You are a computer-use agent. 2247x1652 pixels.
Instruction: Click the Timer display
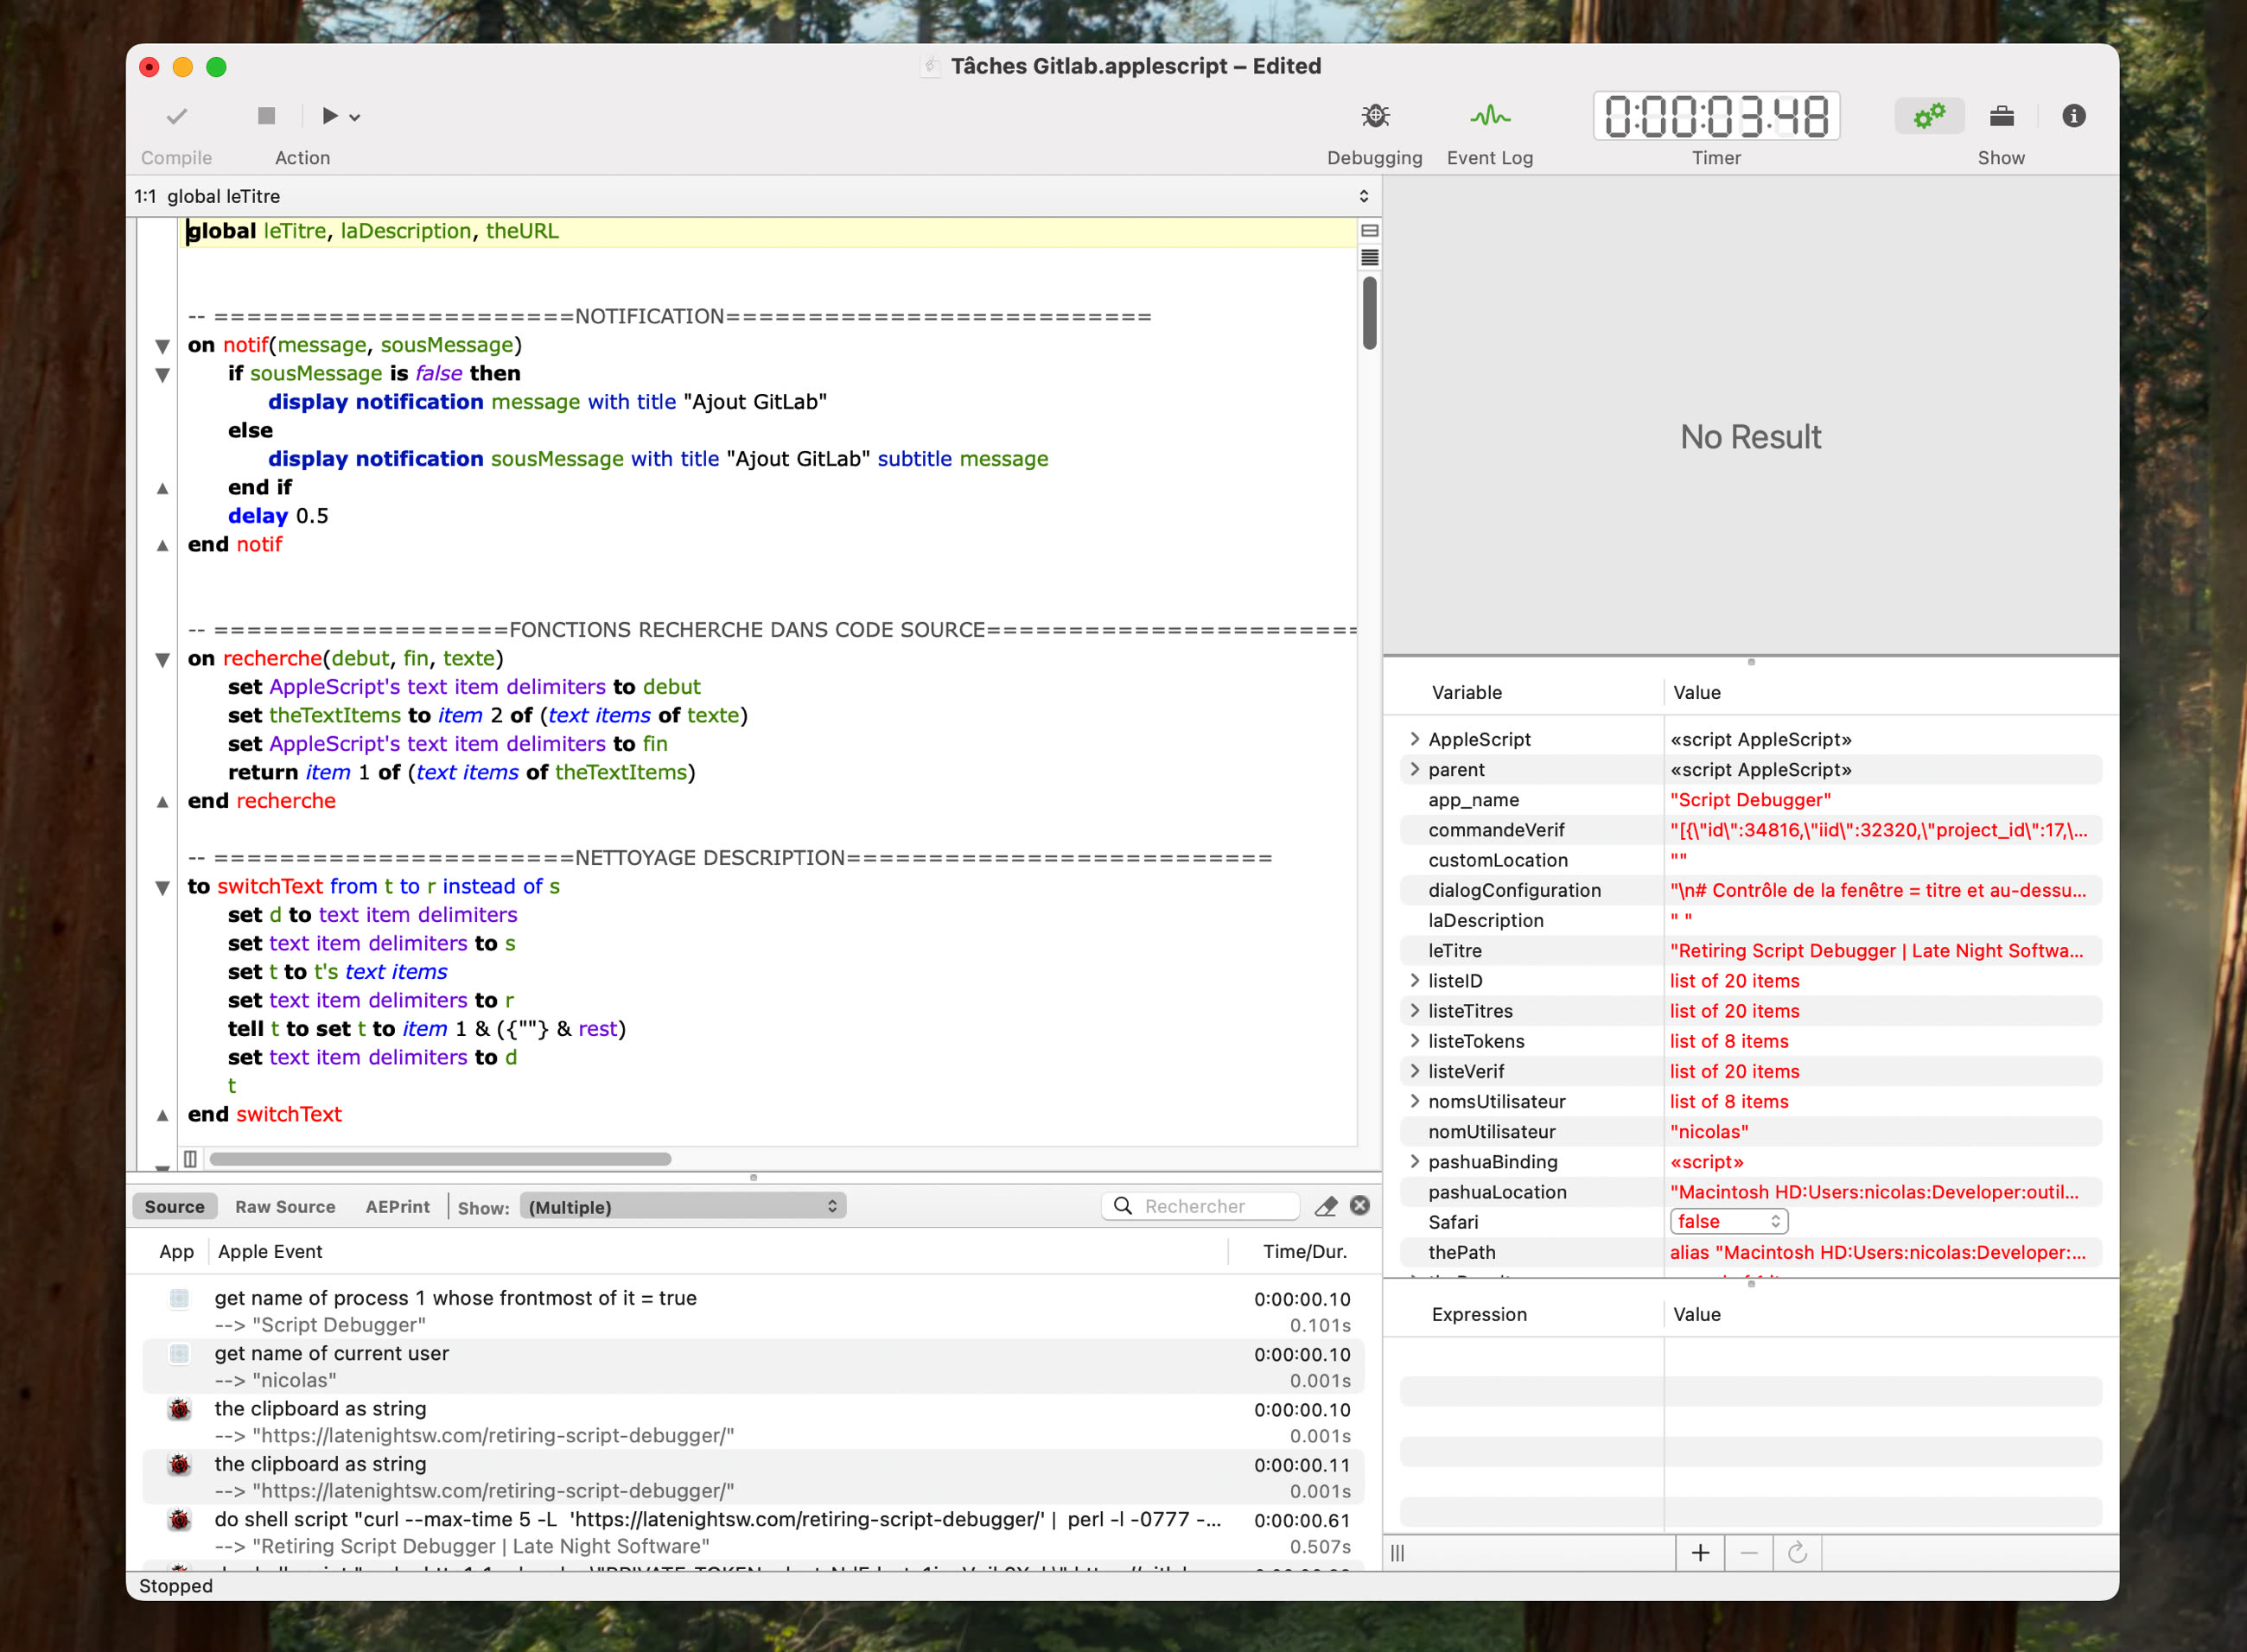coord(1716,116)
